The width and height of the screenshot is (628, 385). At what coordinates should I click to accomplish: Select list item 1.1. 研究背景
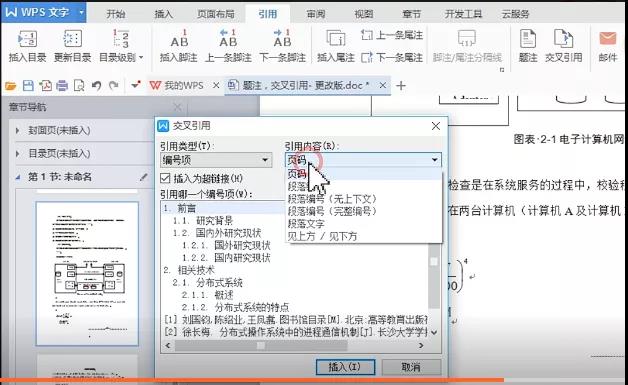point(203,220)
